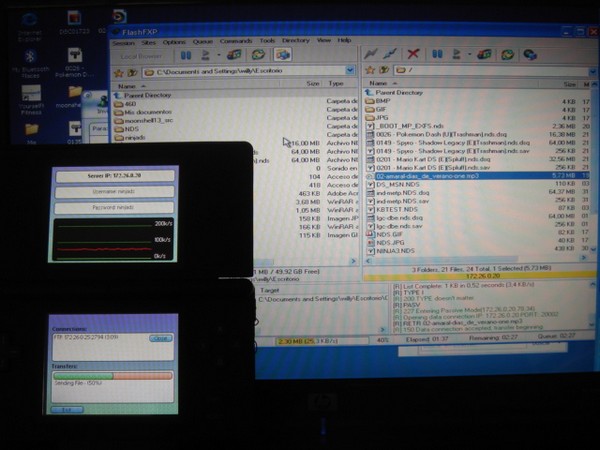Open the Directory menu
Viewport: 600px width, 450px height.
296,40
